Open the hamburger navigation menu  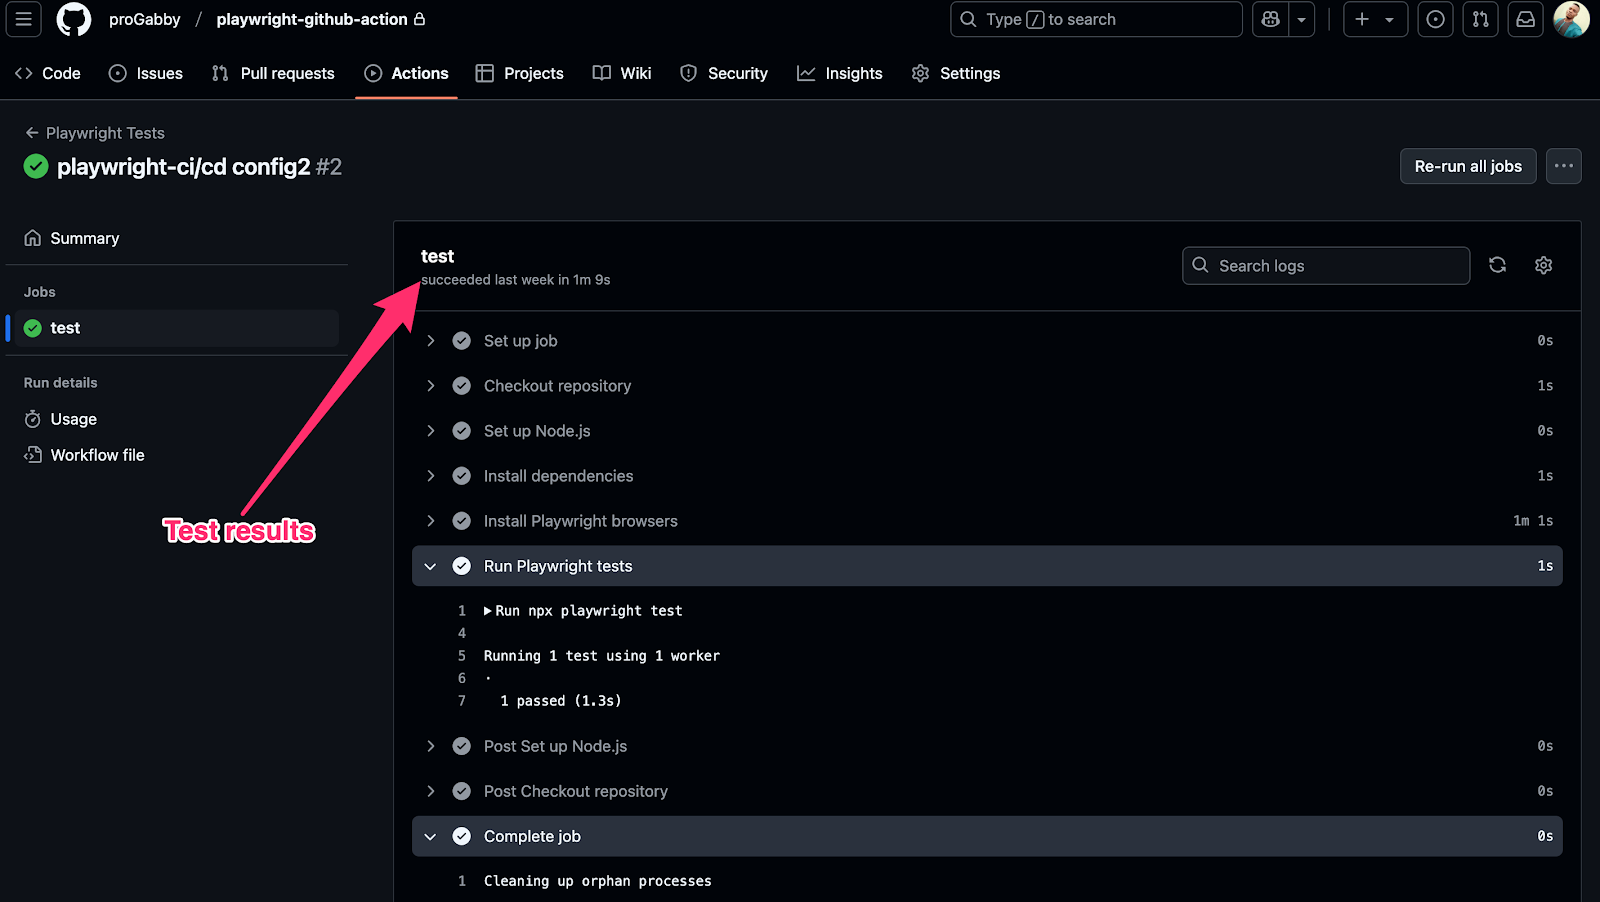24,19
